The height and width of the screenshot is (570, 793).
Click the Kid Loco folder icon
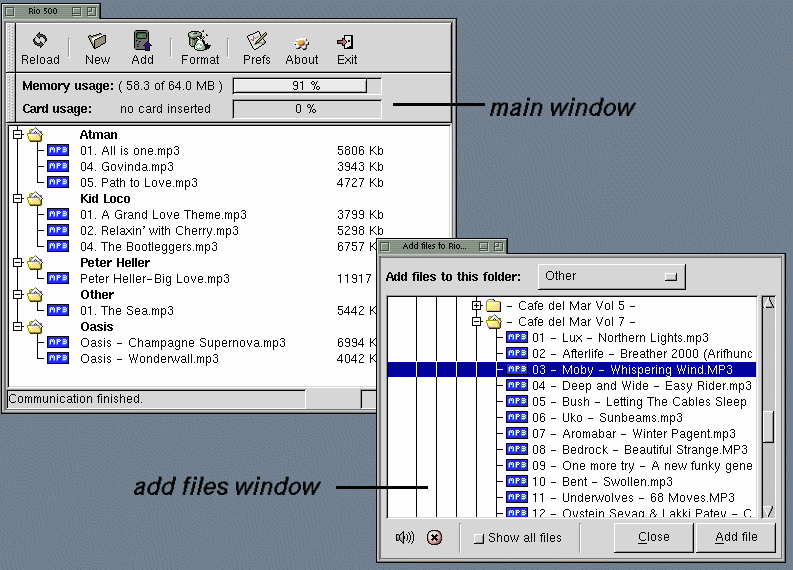[x=35, y=198]
